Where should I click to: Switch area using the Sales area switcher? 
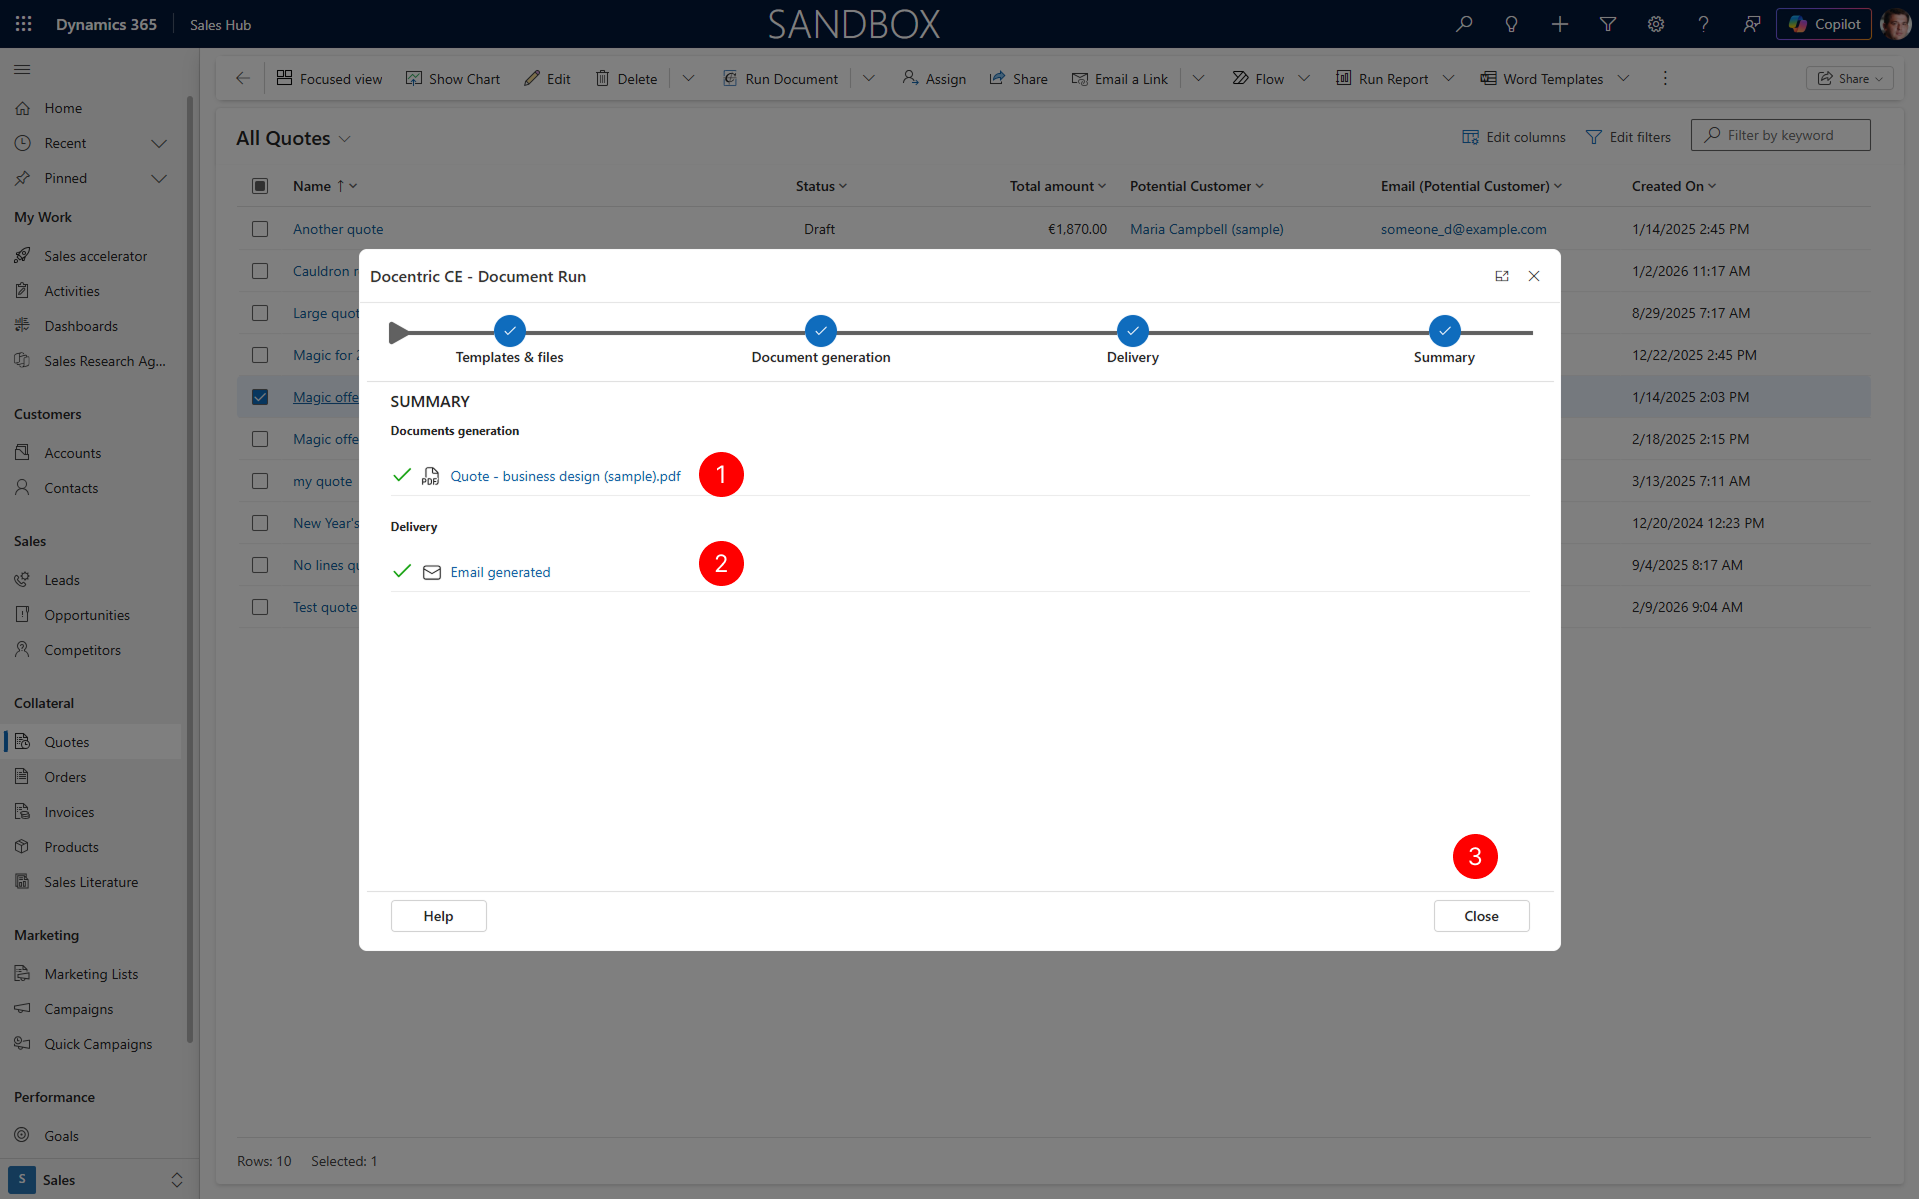click(96, 1180)
